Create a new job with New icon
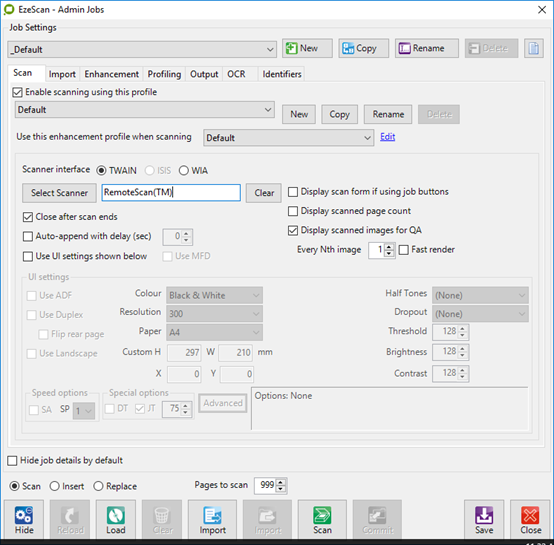Viewport: 554px width, 545px height. click(x=307, y=48)
